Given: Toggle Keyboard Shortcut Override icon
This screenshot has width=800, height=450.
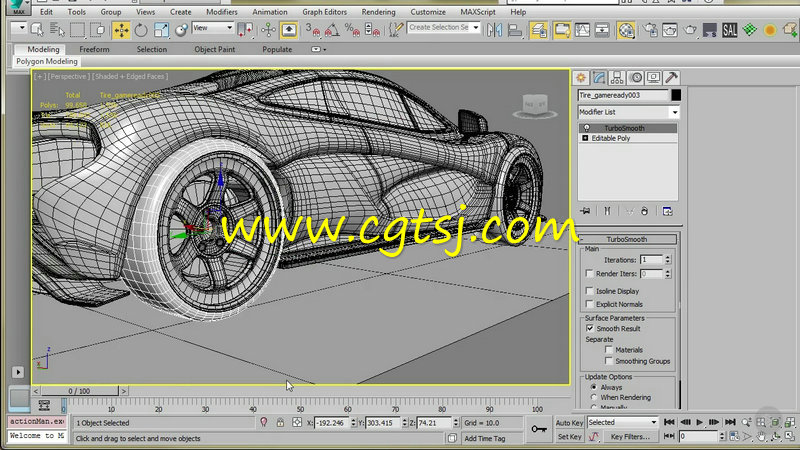Looking at the screenshot, I should coord(289,30).
